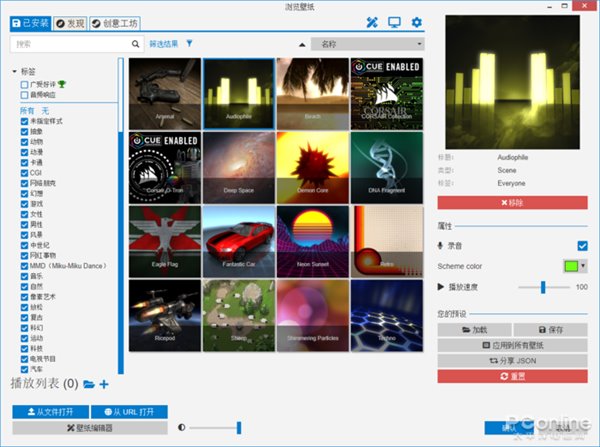Image resolution: width=600 pixels, height=447 pixels.
Task: Toggle the 录音 audio recording checkbox
Action: (x=582, y=245)
